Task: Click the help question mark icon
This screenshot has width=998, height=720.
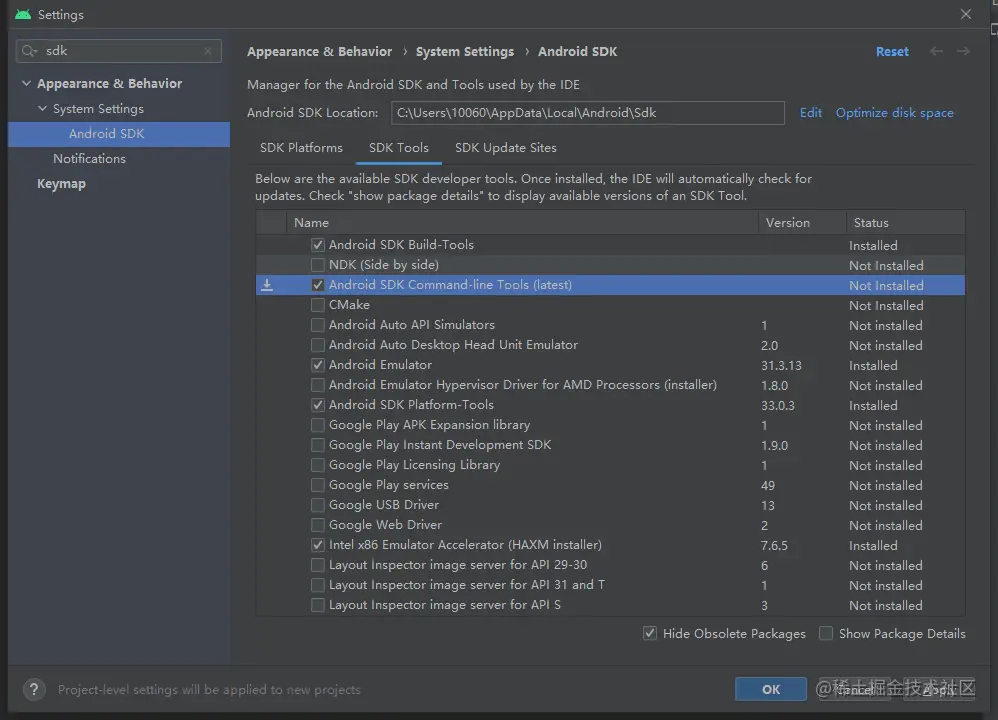Action: (34, 689)
